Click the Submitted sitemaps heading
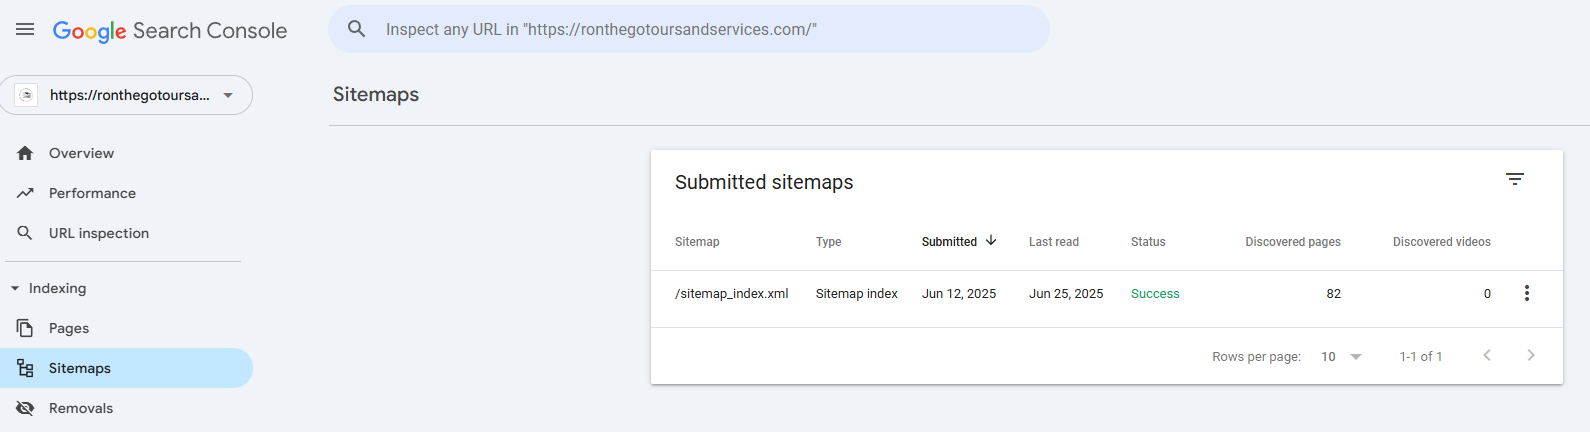The width and height of the screenshot is (1590, 432). [764, 182]
